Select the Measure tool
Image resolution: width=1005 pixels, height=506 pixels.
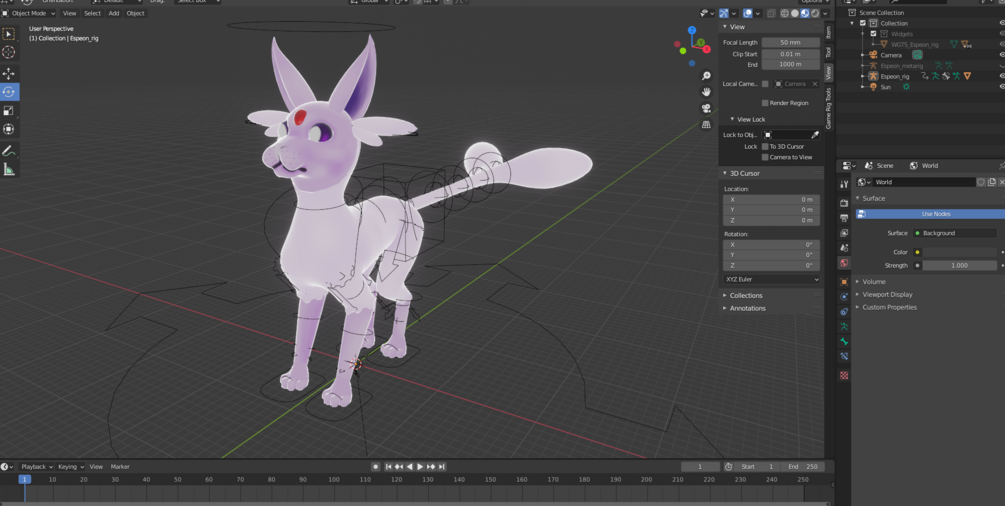click(x=8, y=169)
